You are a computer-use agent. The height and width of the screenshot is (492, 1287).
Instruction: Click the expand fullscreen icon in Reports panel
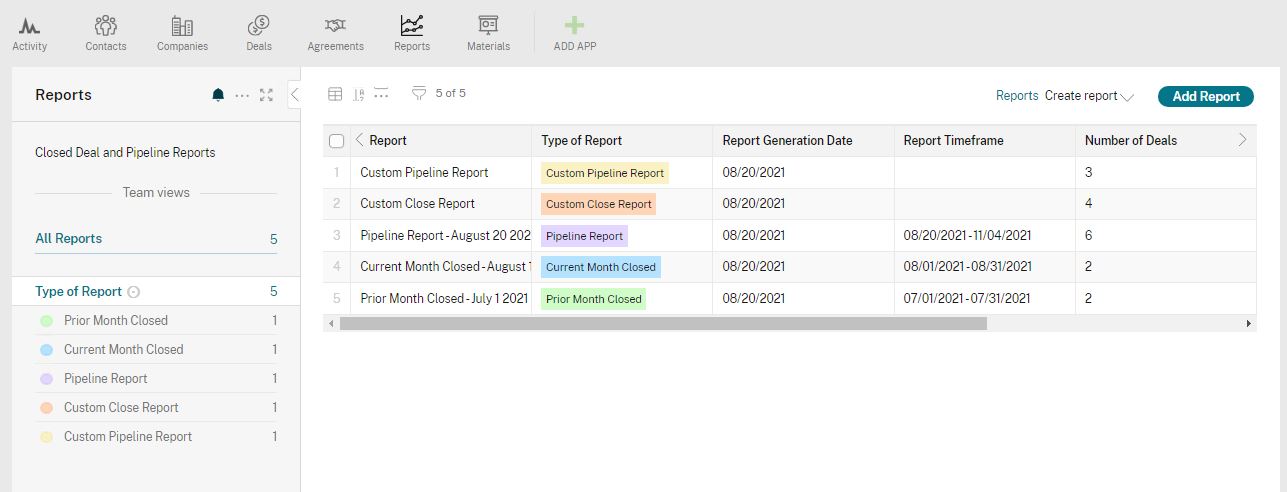pyautogui.click(x=266, y=95)
